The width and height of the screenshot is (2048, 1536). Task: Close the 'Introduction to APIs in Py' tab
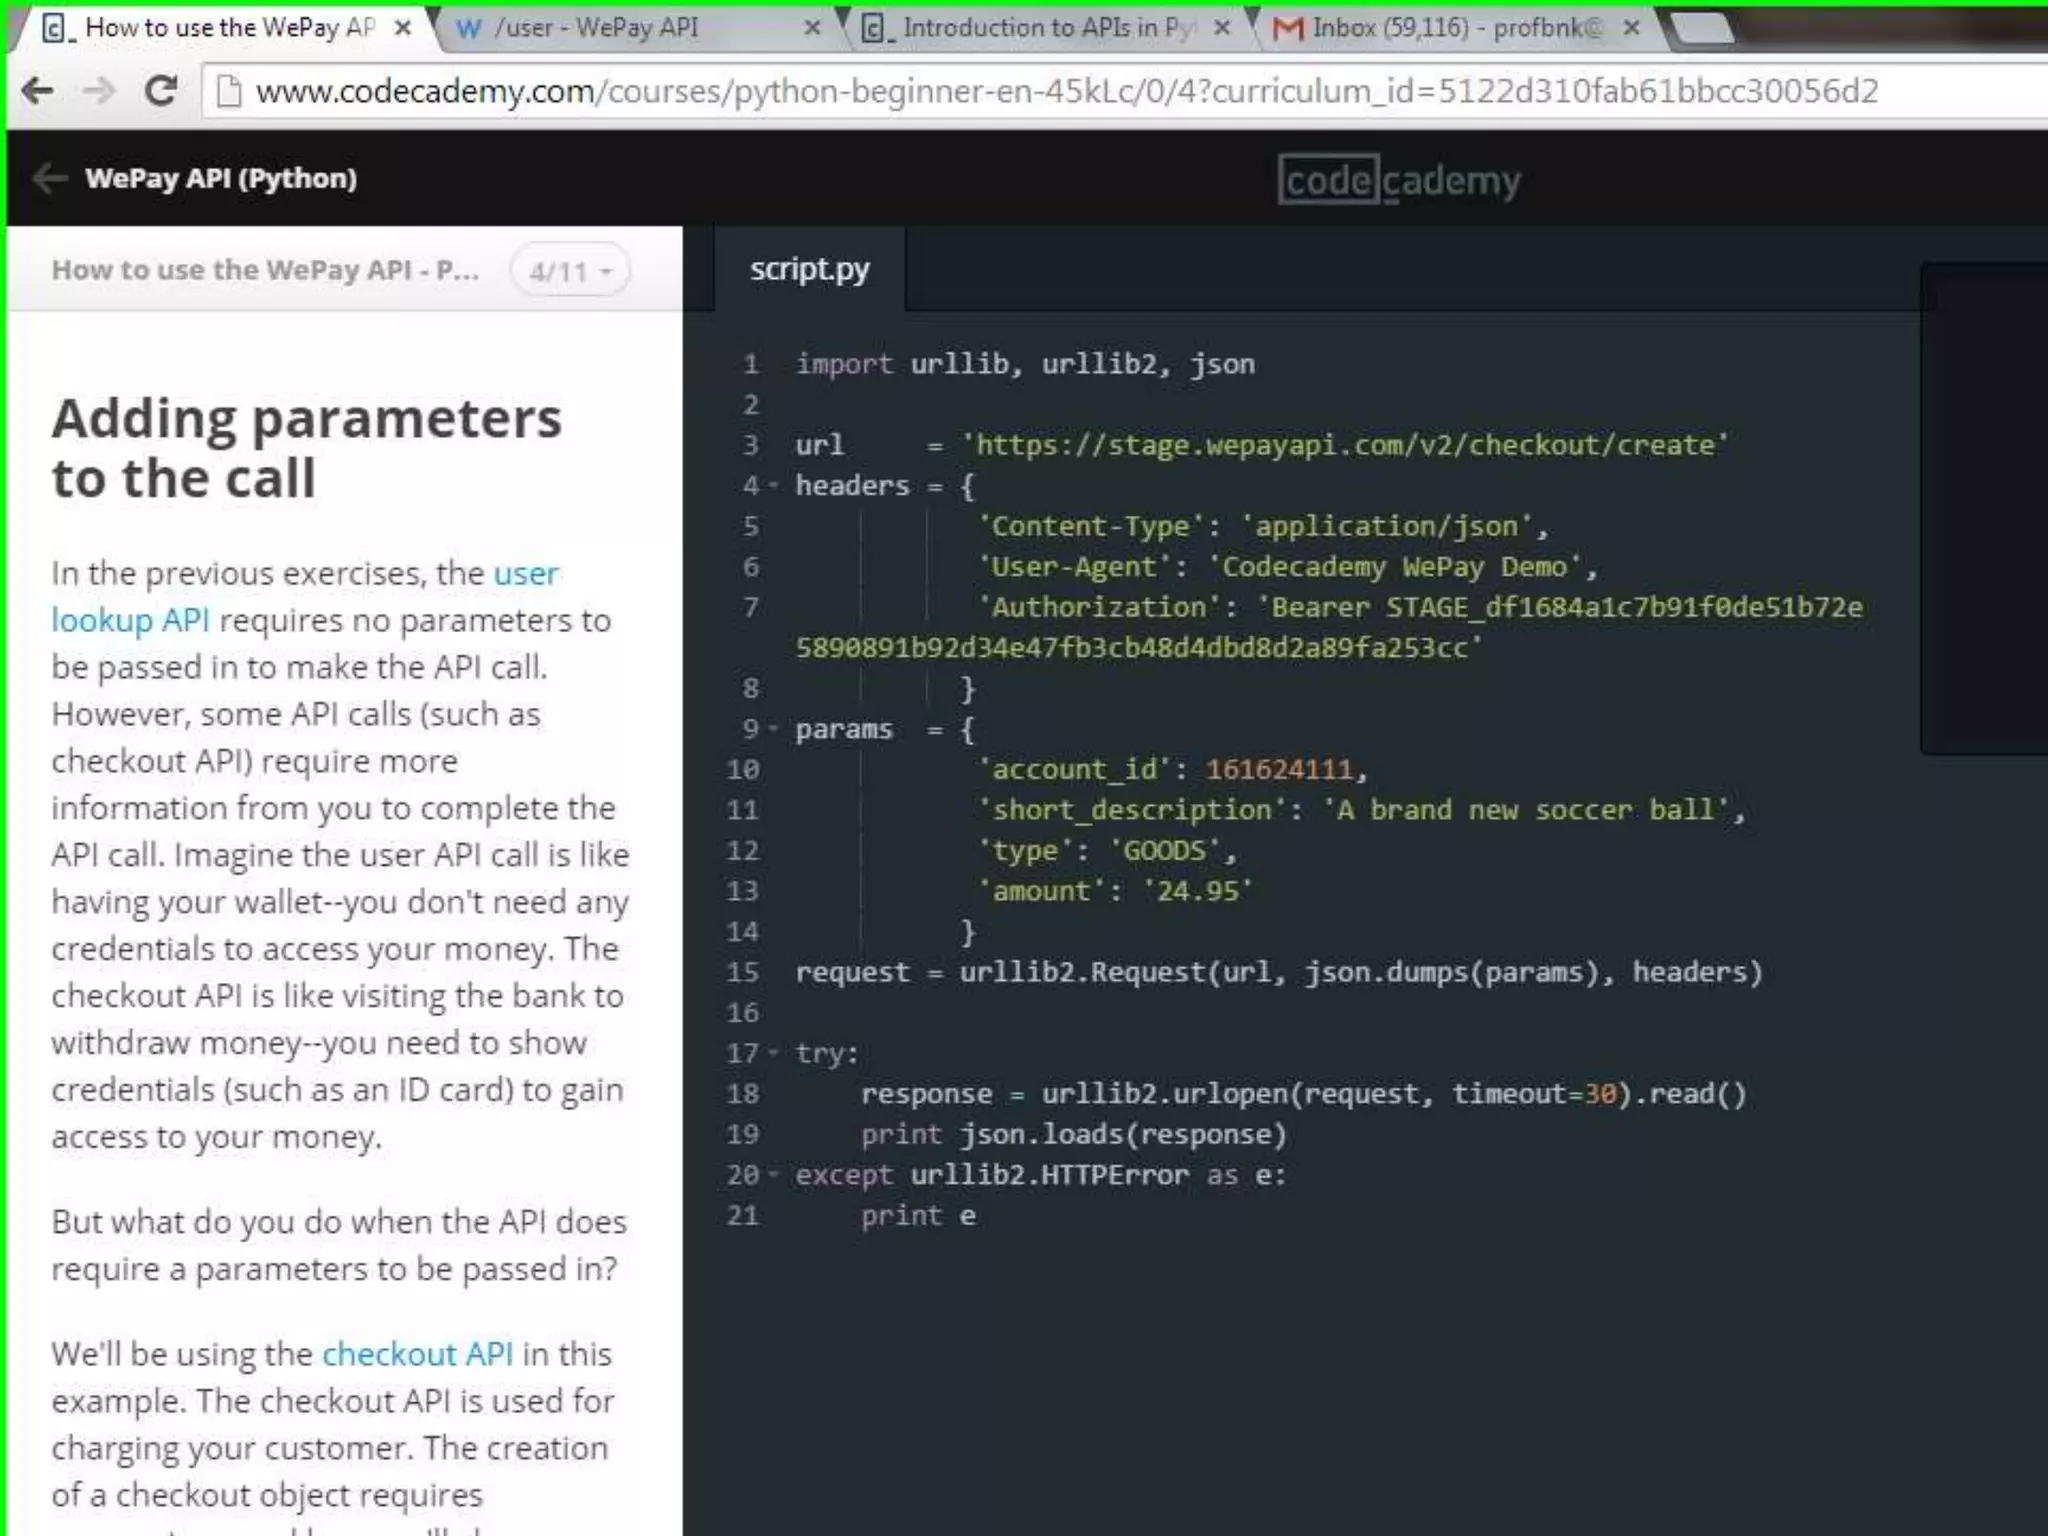click(1222, 28)
